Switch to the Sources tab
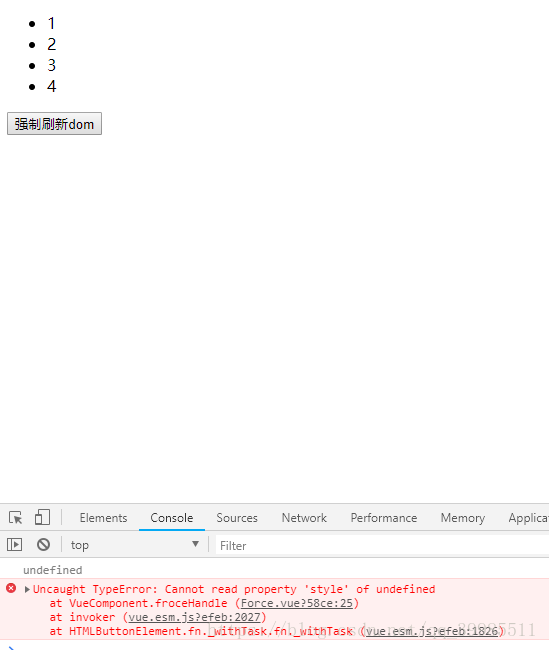This screenshot has width=549, height=650. pos(237,518)
